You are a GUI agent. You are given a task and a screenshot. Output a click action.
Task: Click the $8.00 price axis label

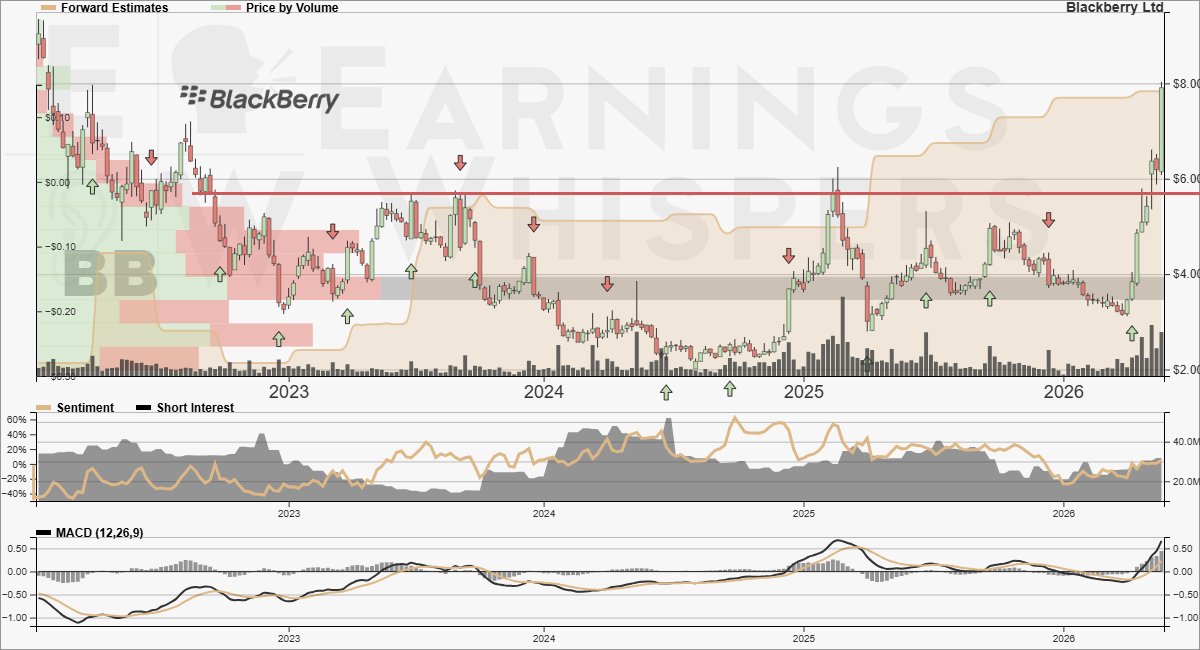pyautogui.click(x=1185, y=83)
